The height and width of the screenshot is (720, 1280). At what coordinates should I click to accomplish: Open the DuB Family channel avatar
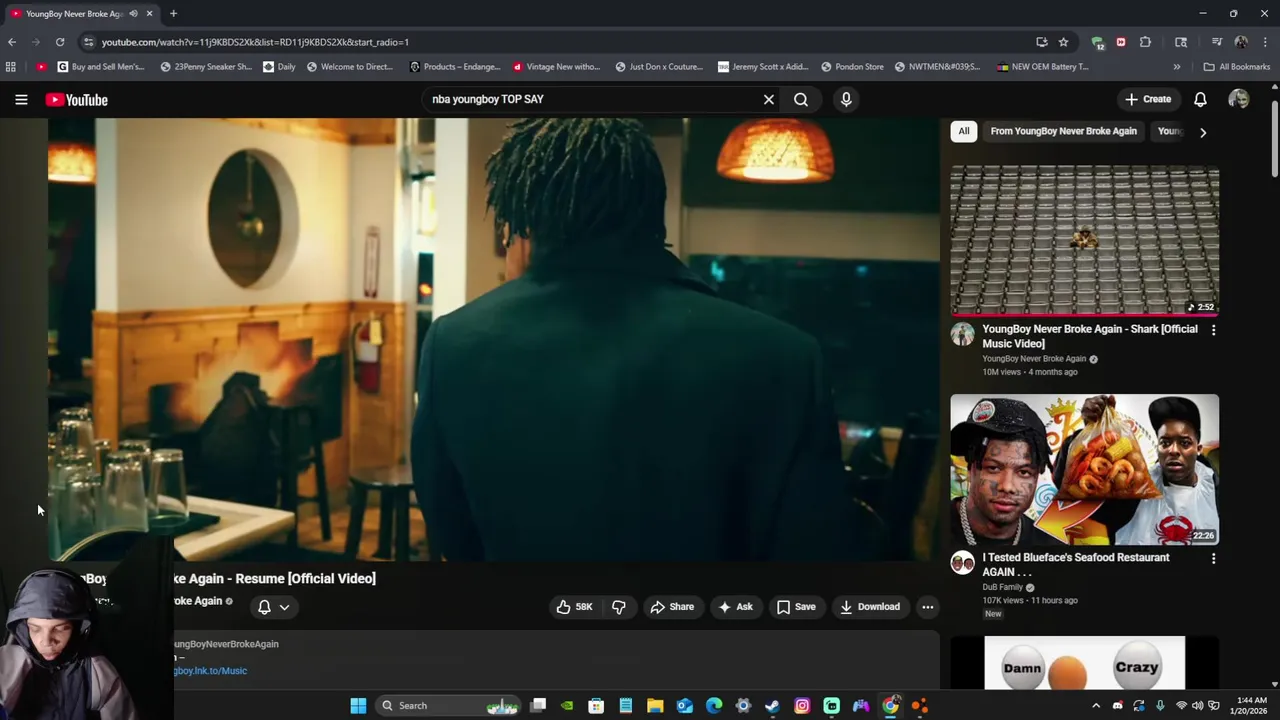point(962,563)
